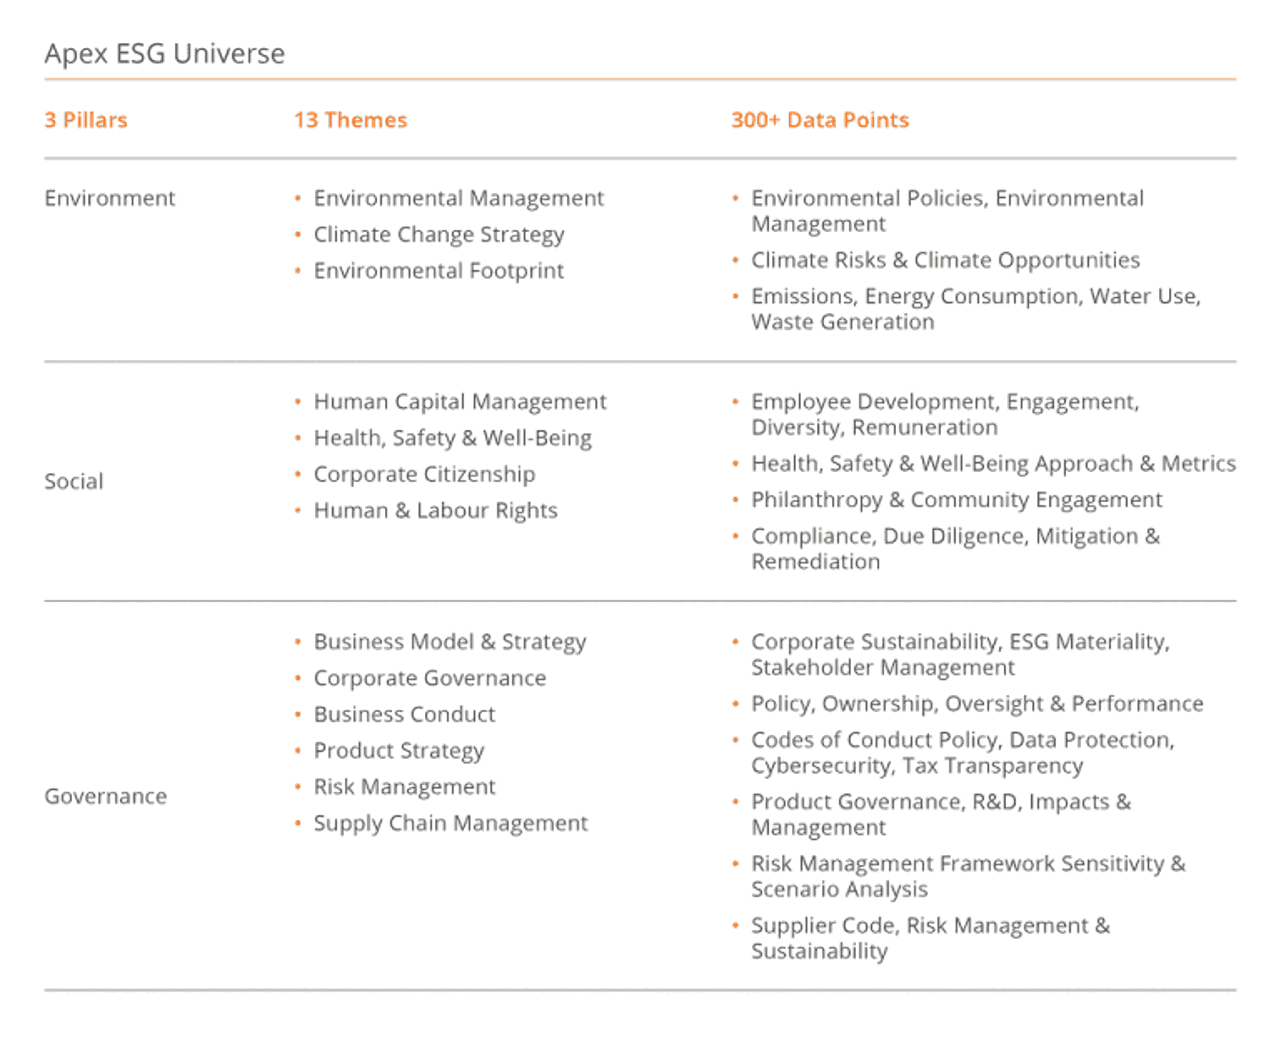The image size is (1280, 1037).
Task: Click the Climate Change Strategy theme
Action: coord(439,234)
